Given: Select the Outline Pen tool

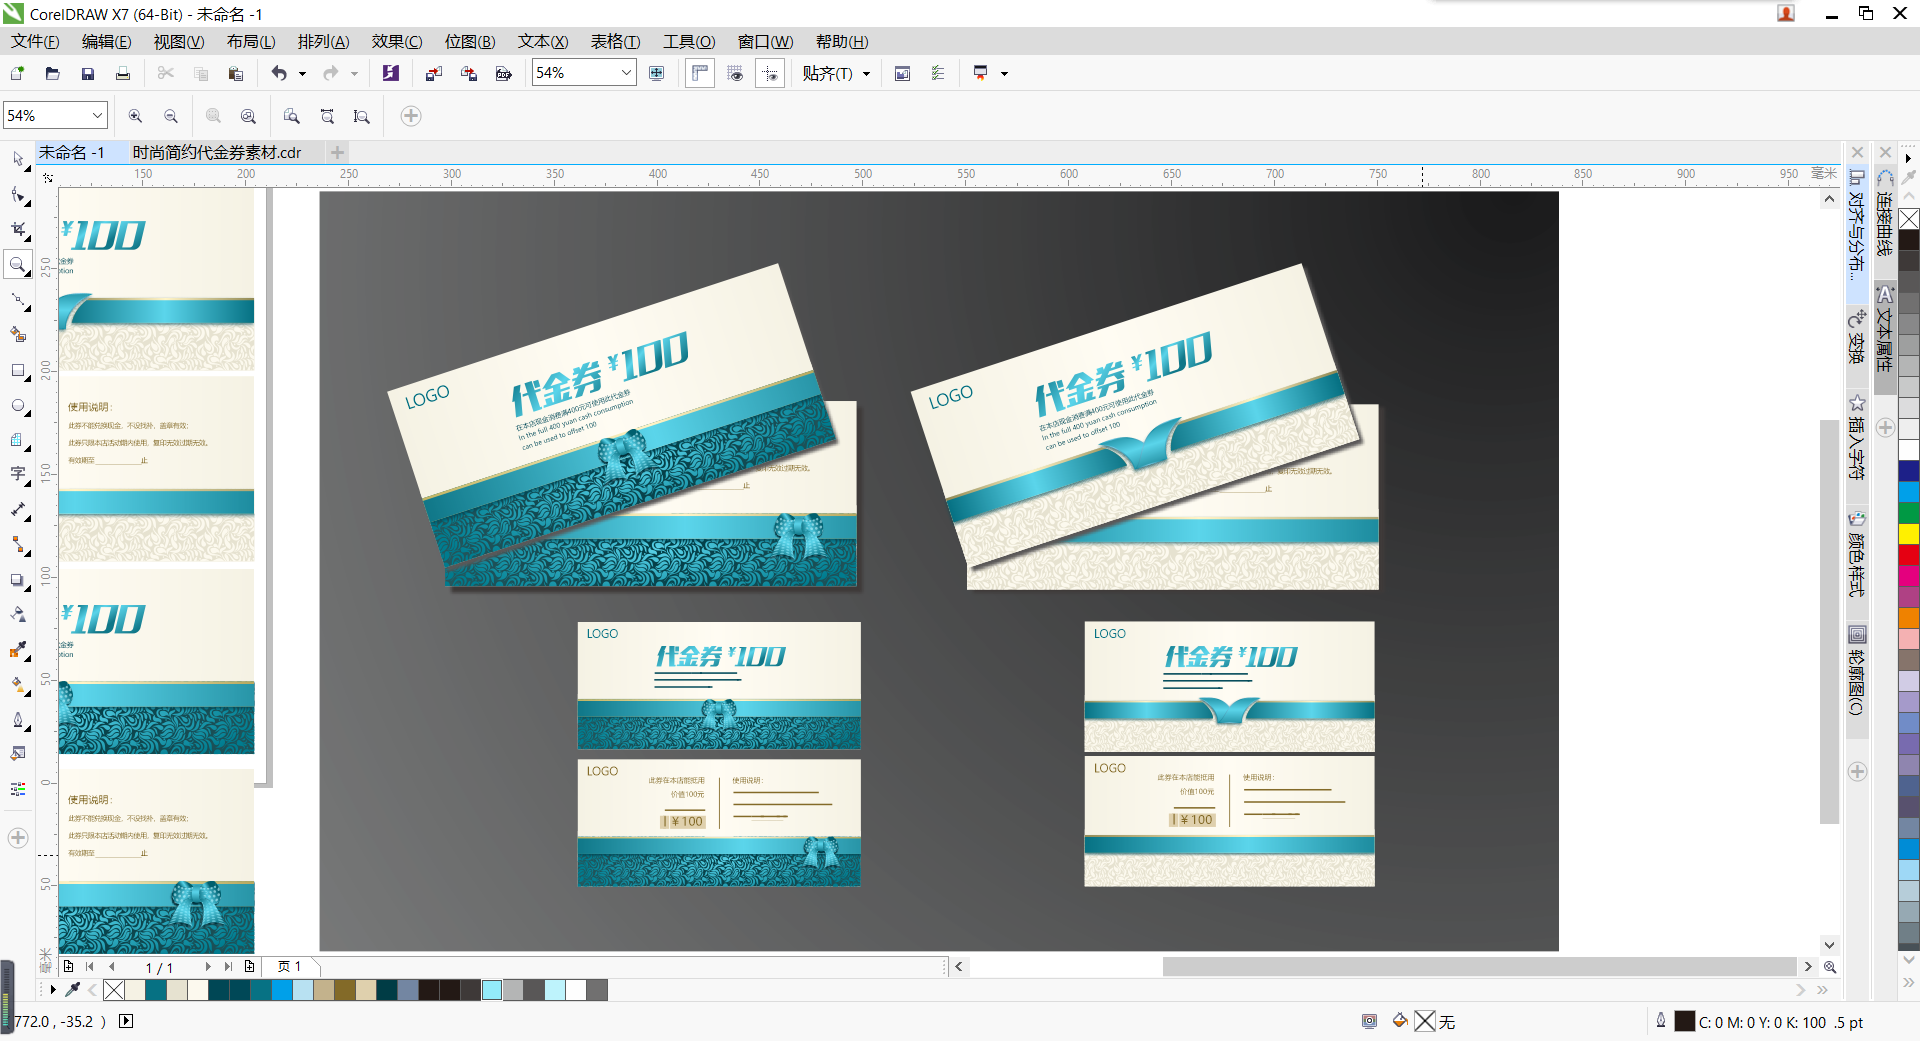Looking at the screenshot, I should point(18,720).
